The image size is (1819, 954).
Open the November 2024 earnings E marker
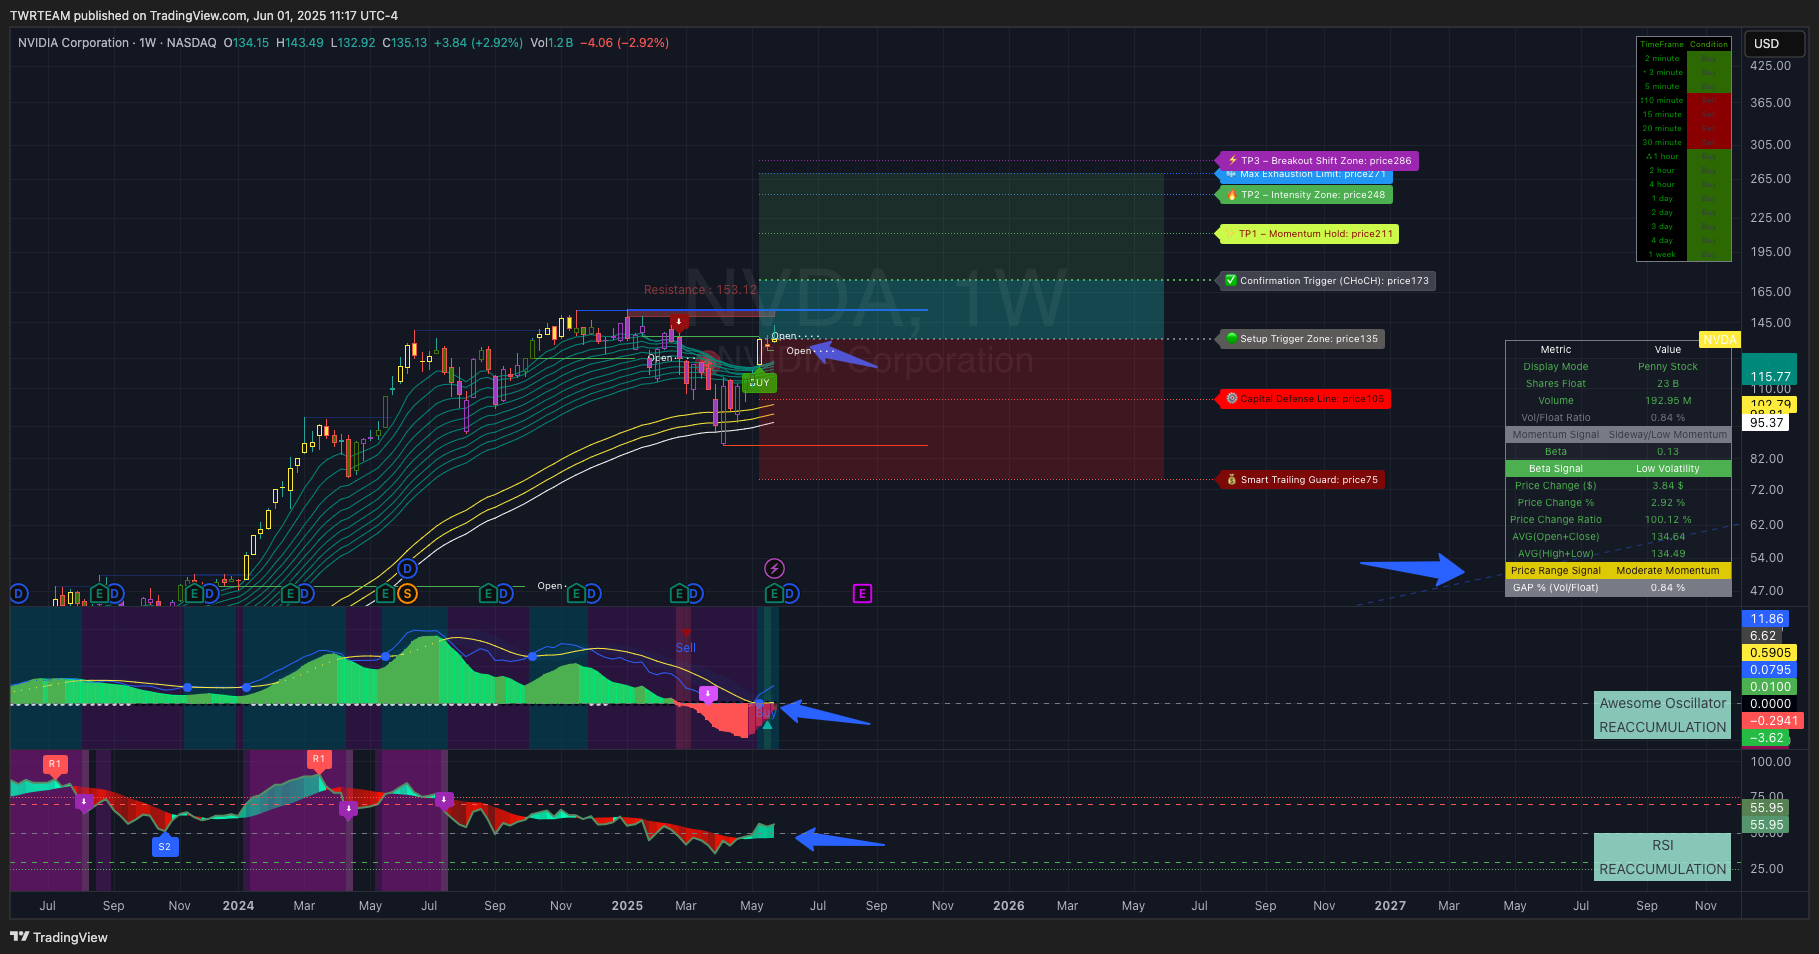coord(576,594)
